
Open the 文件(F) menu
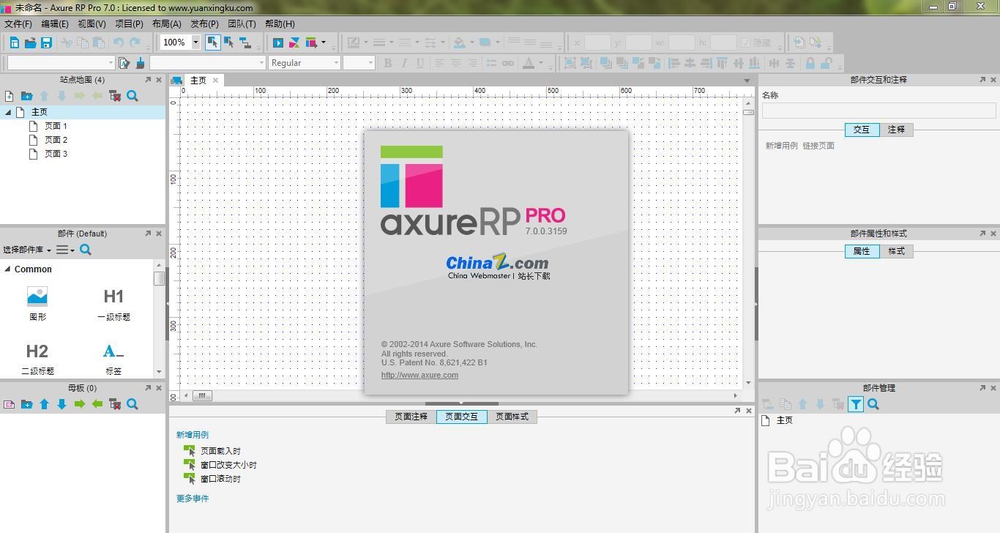click(18, 24)
